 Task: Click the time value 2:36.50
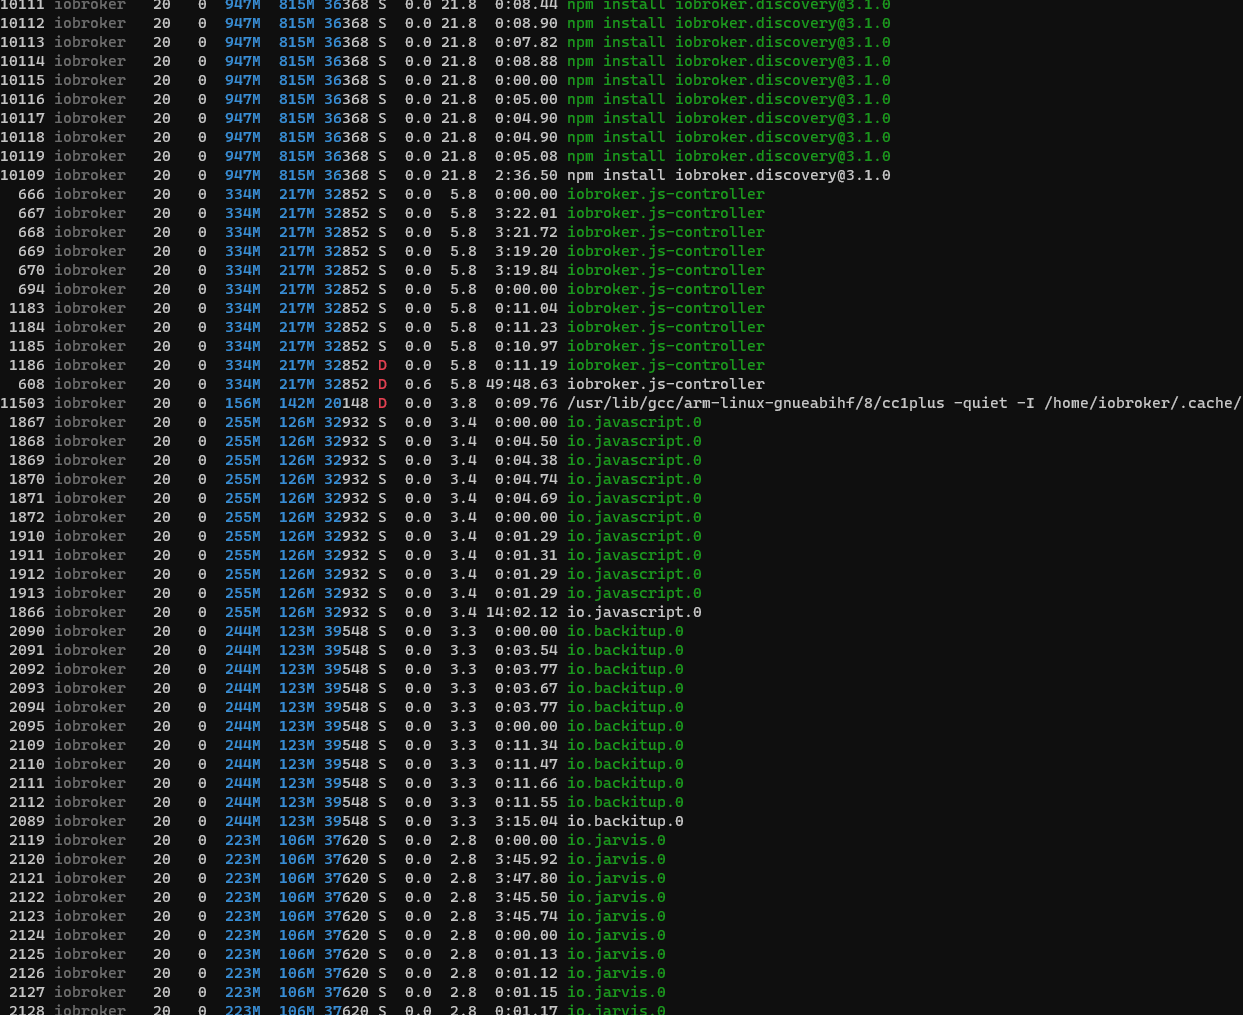point(526,175)
